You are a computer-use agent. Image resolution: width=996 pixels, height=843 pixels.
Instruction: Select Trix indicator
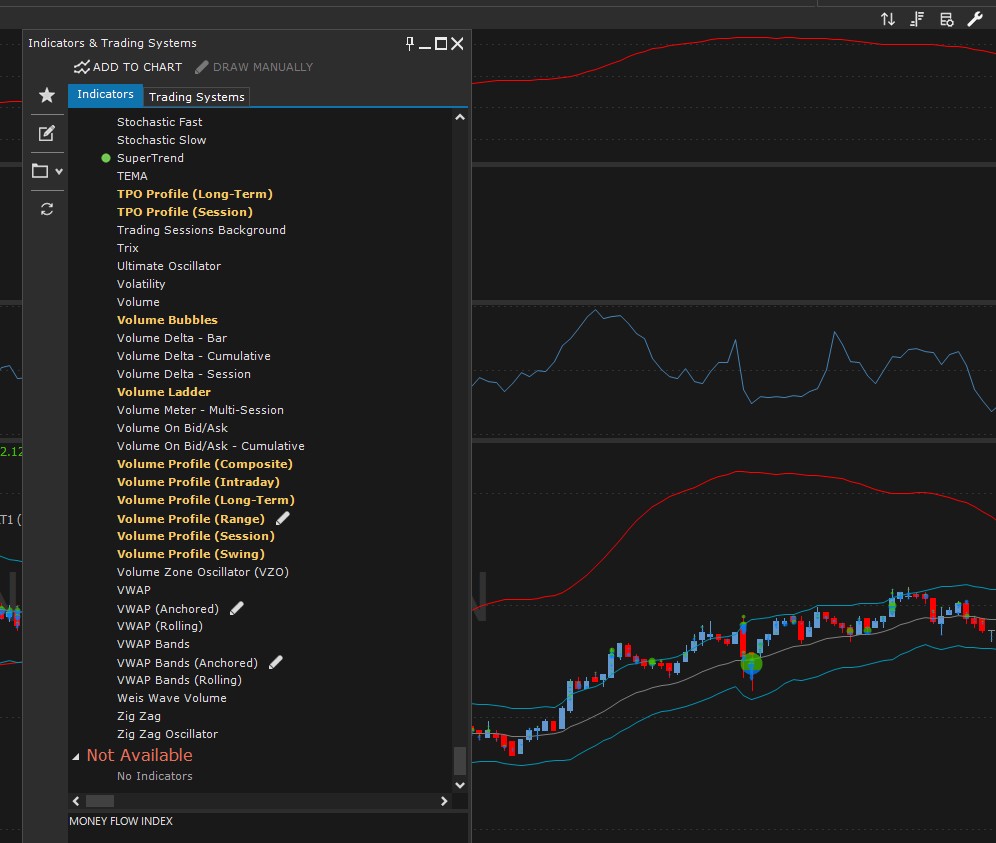click(x=128, y=248)
